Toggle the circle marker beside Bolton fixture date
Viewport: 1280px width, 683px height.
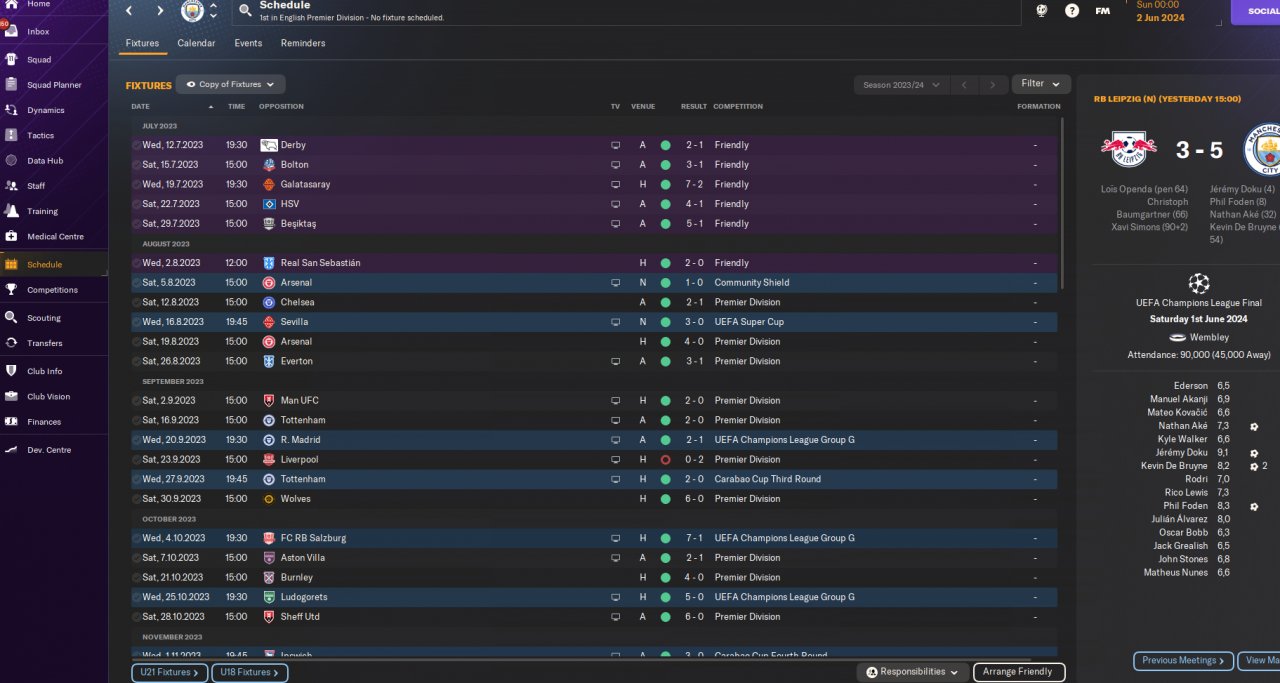coord(136,165)
